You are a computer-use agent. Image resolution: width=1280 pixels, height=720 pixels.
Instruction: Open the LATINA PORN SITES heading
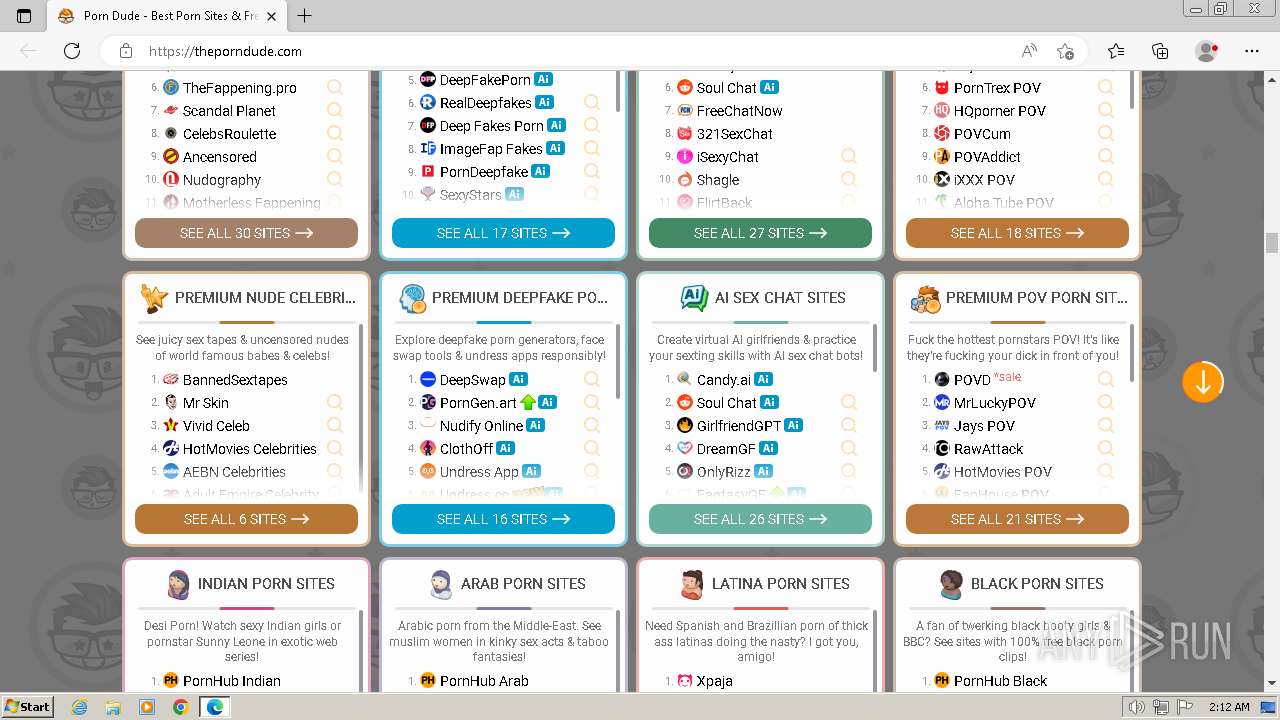pos(780,584)
